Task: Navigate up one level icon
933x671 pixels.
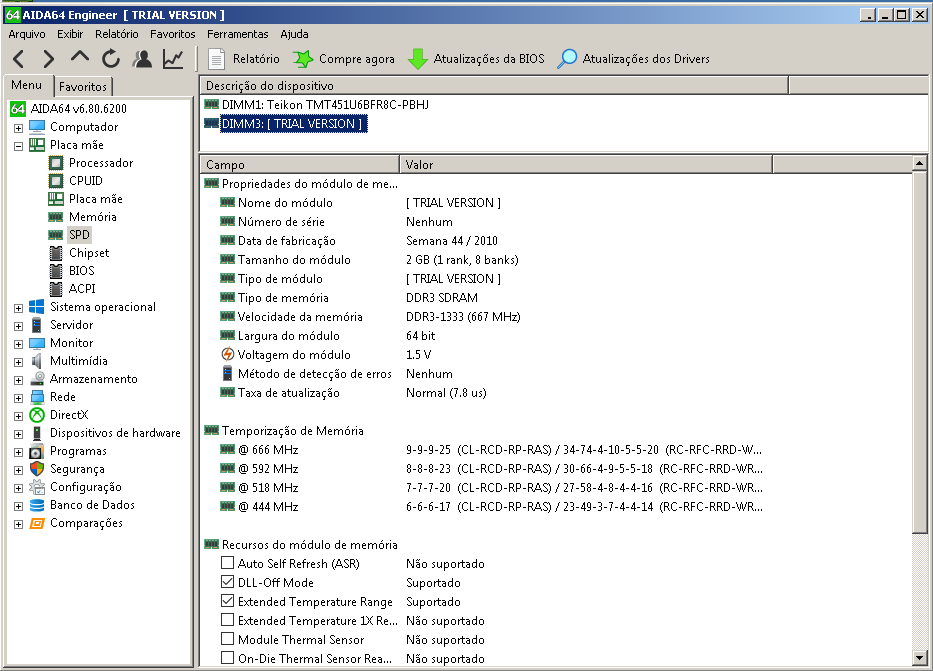Action: 80,57
